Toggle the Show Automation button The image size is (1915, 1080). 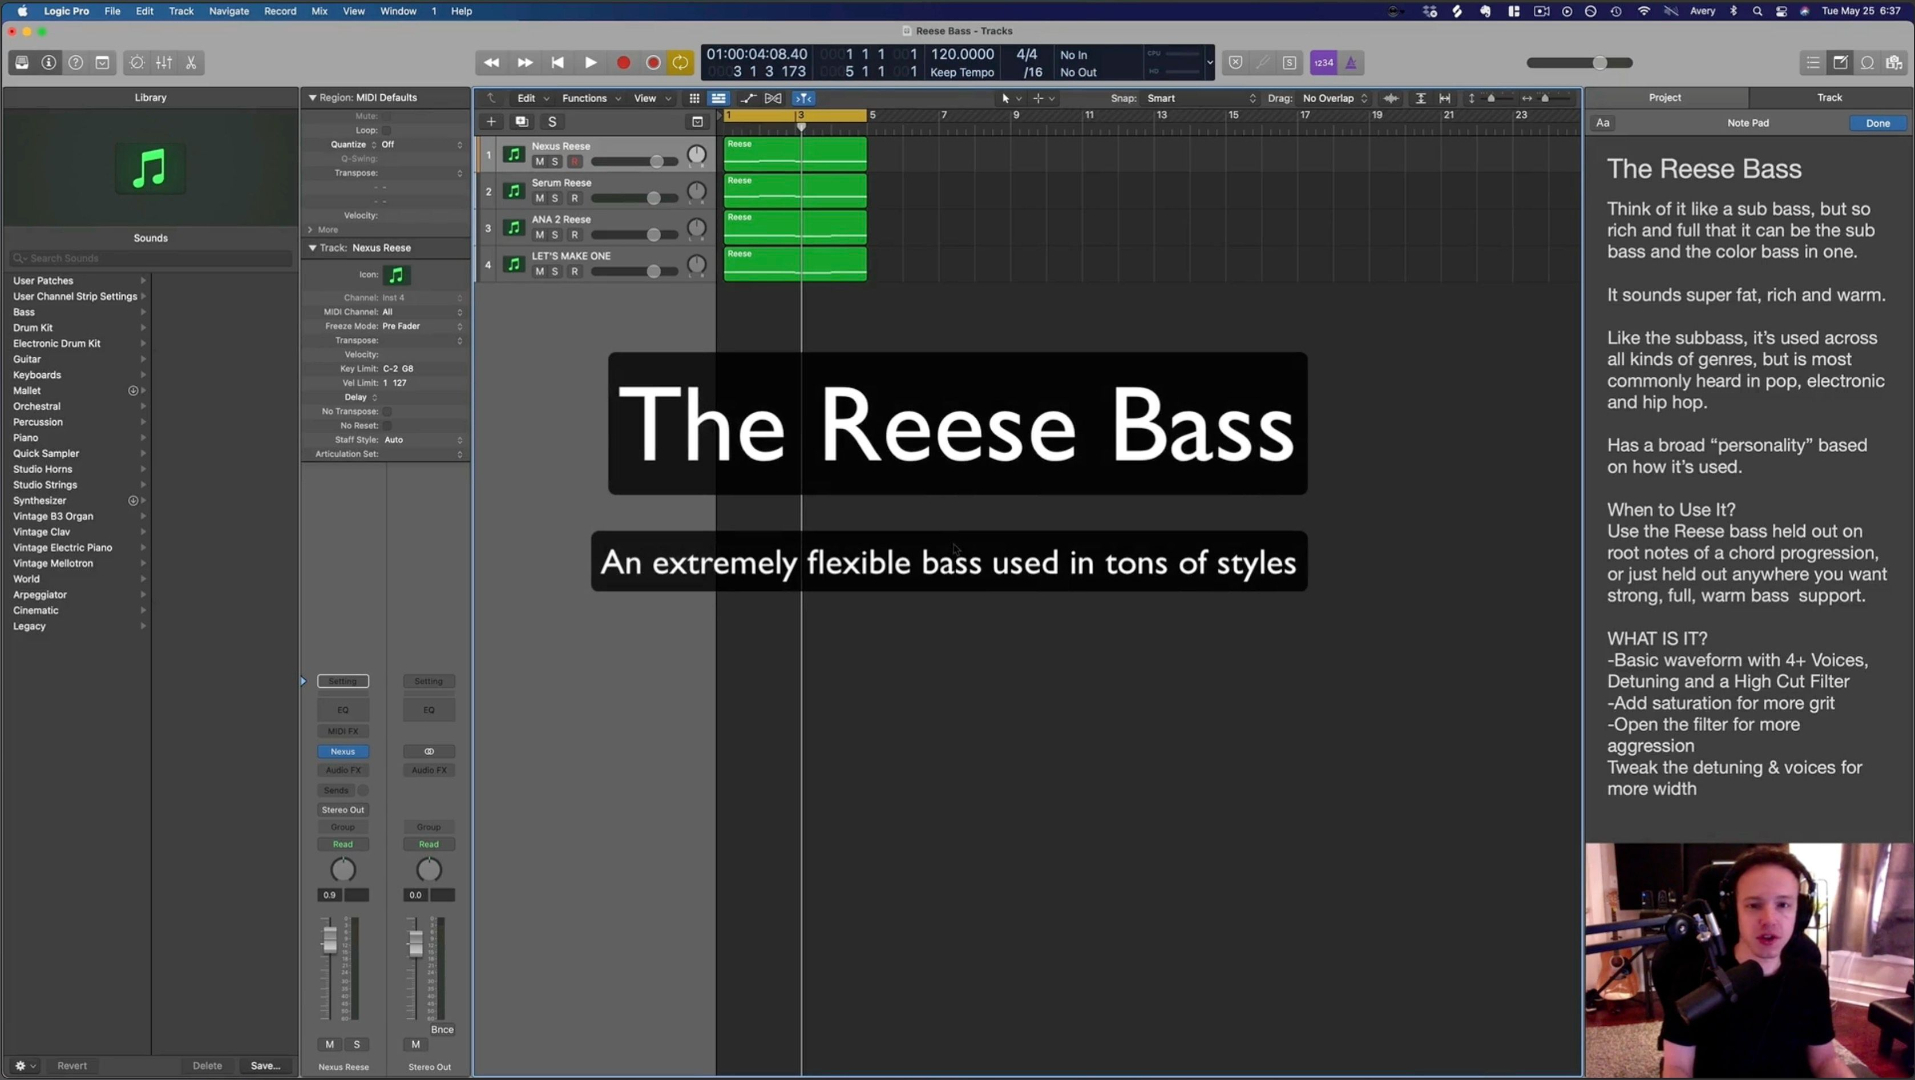[x=748, y=98]
